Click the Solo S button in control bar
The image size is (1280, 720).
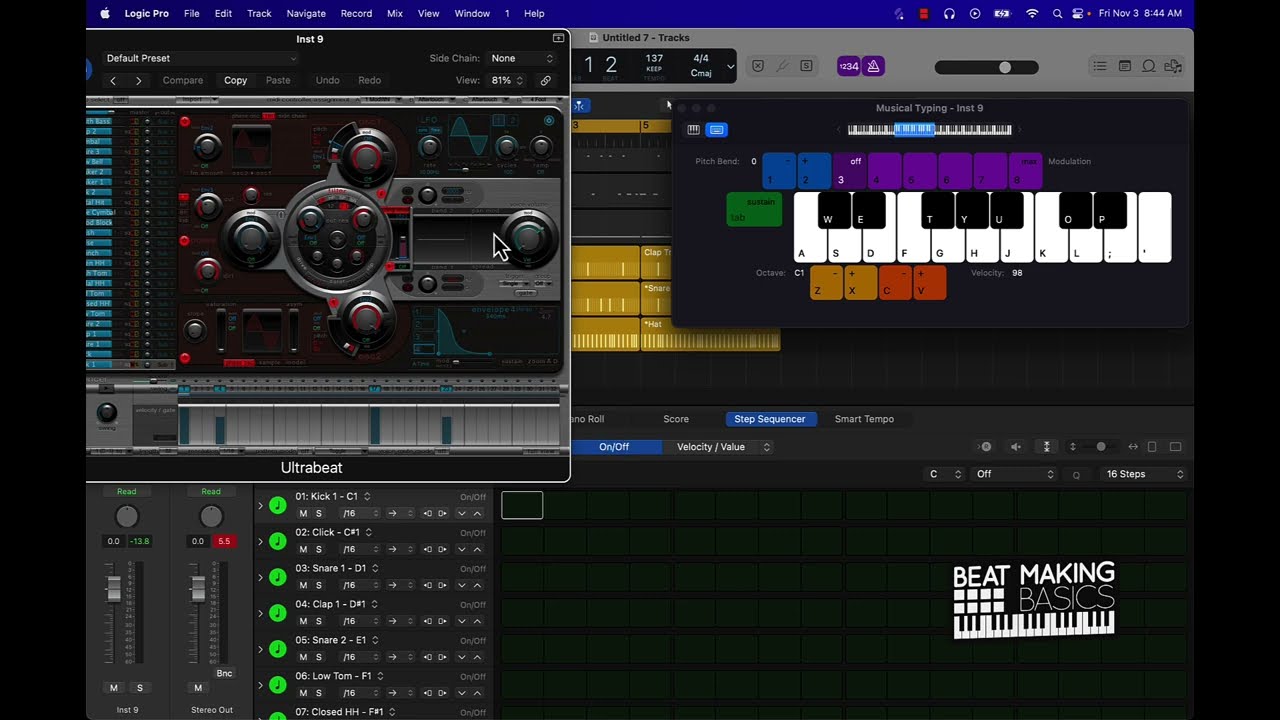click(x=806, y=66)
